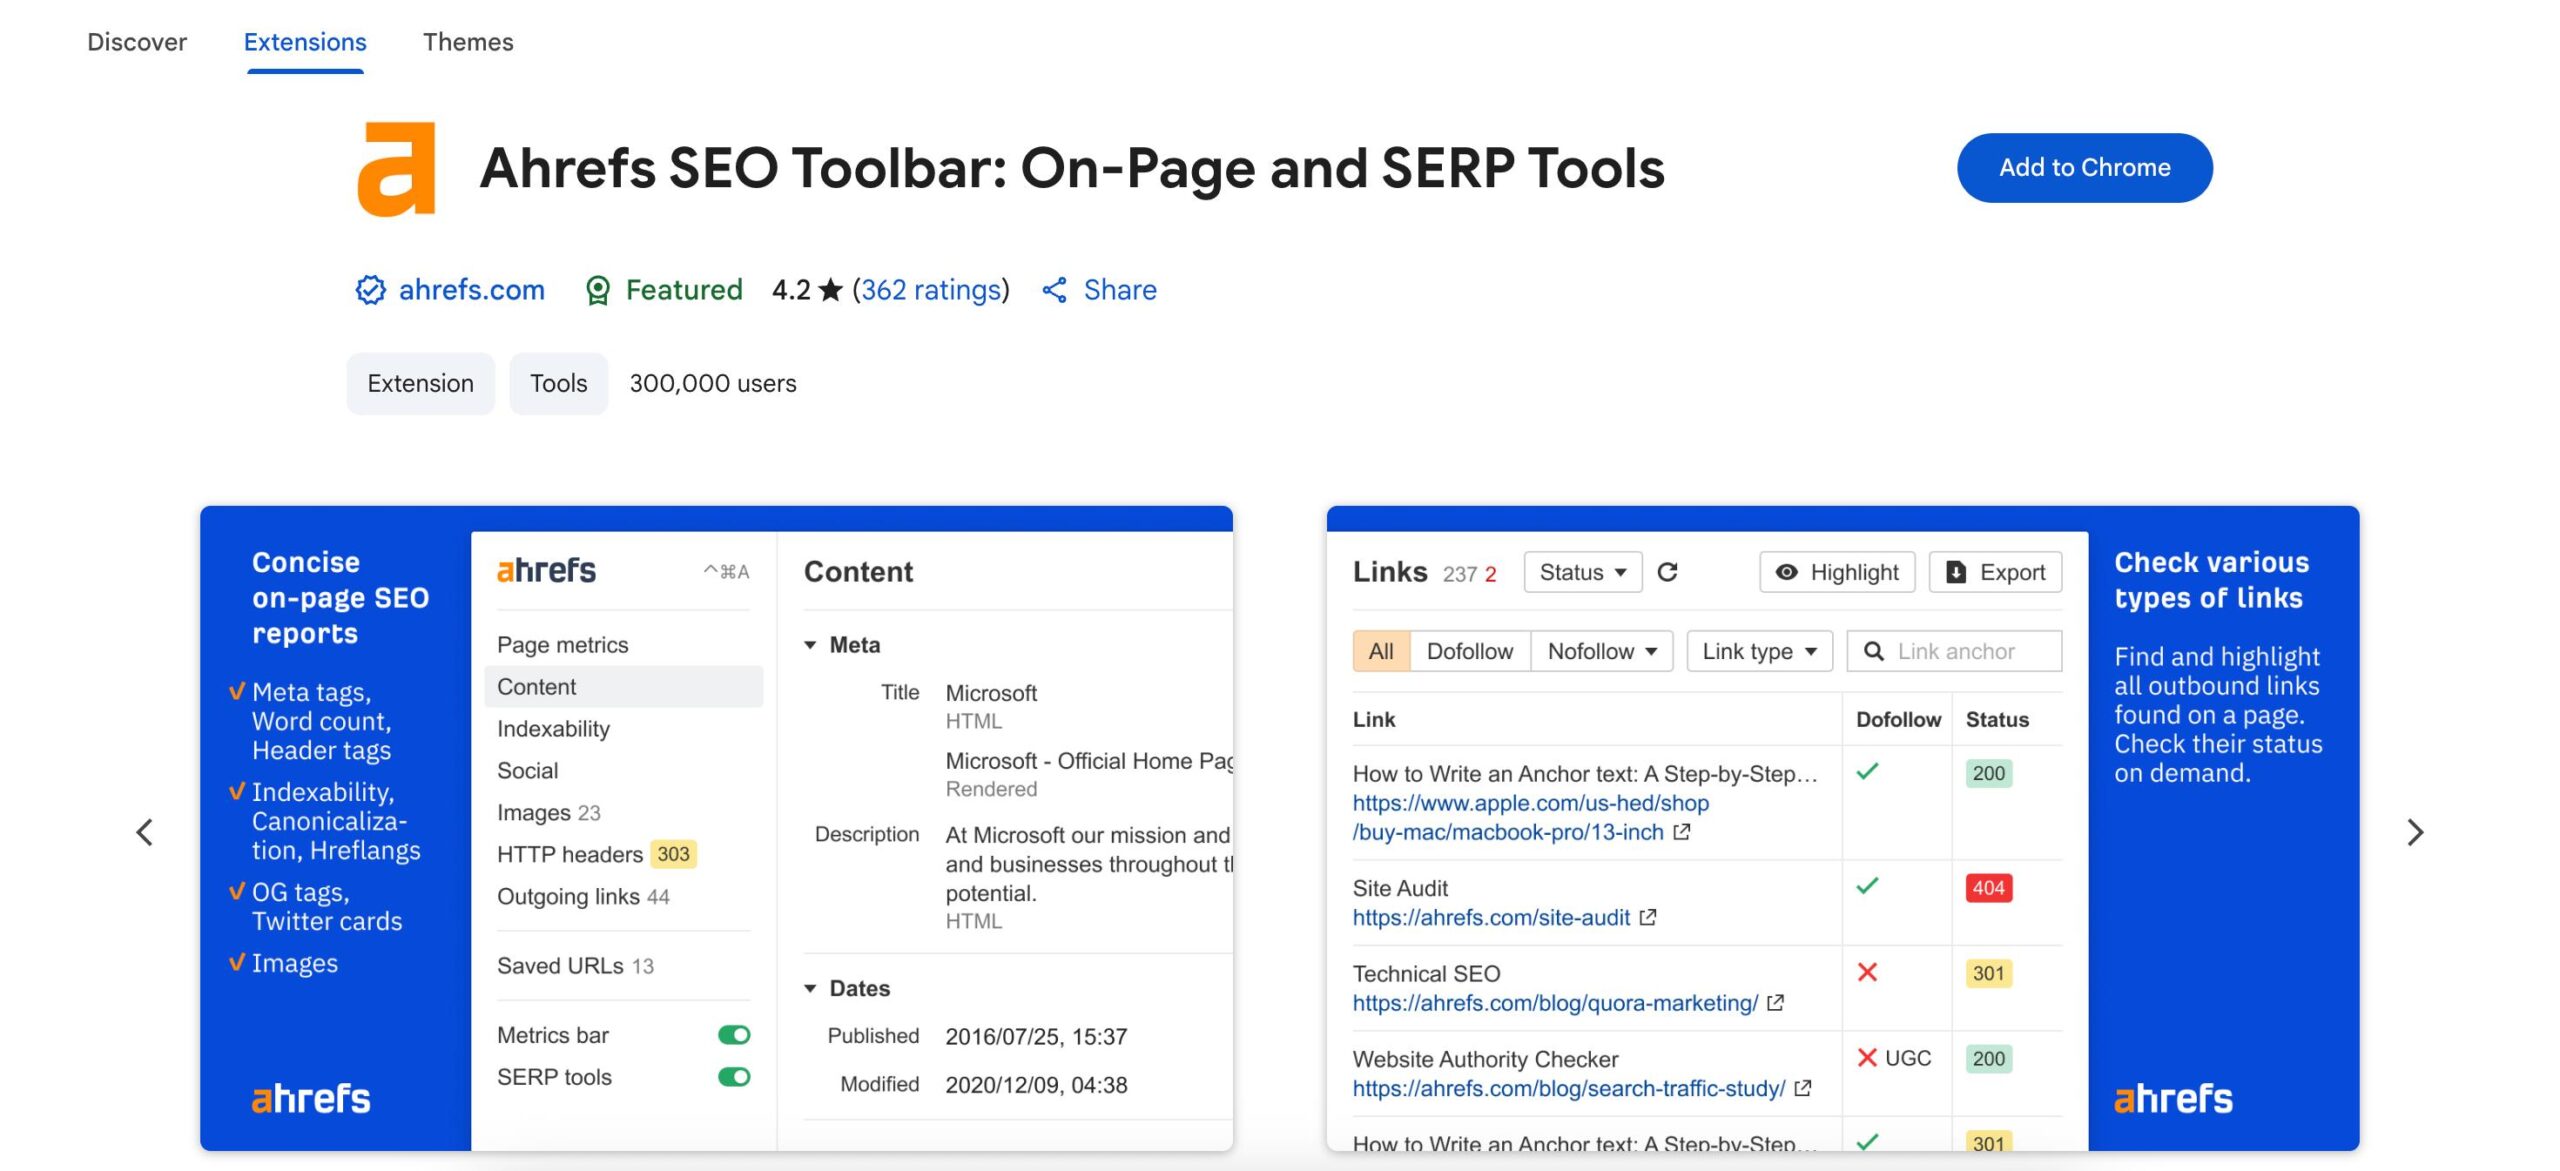Switch to the Extensions tab
Viewport: 2560px width, 1171px height.
click(305, 42)
